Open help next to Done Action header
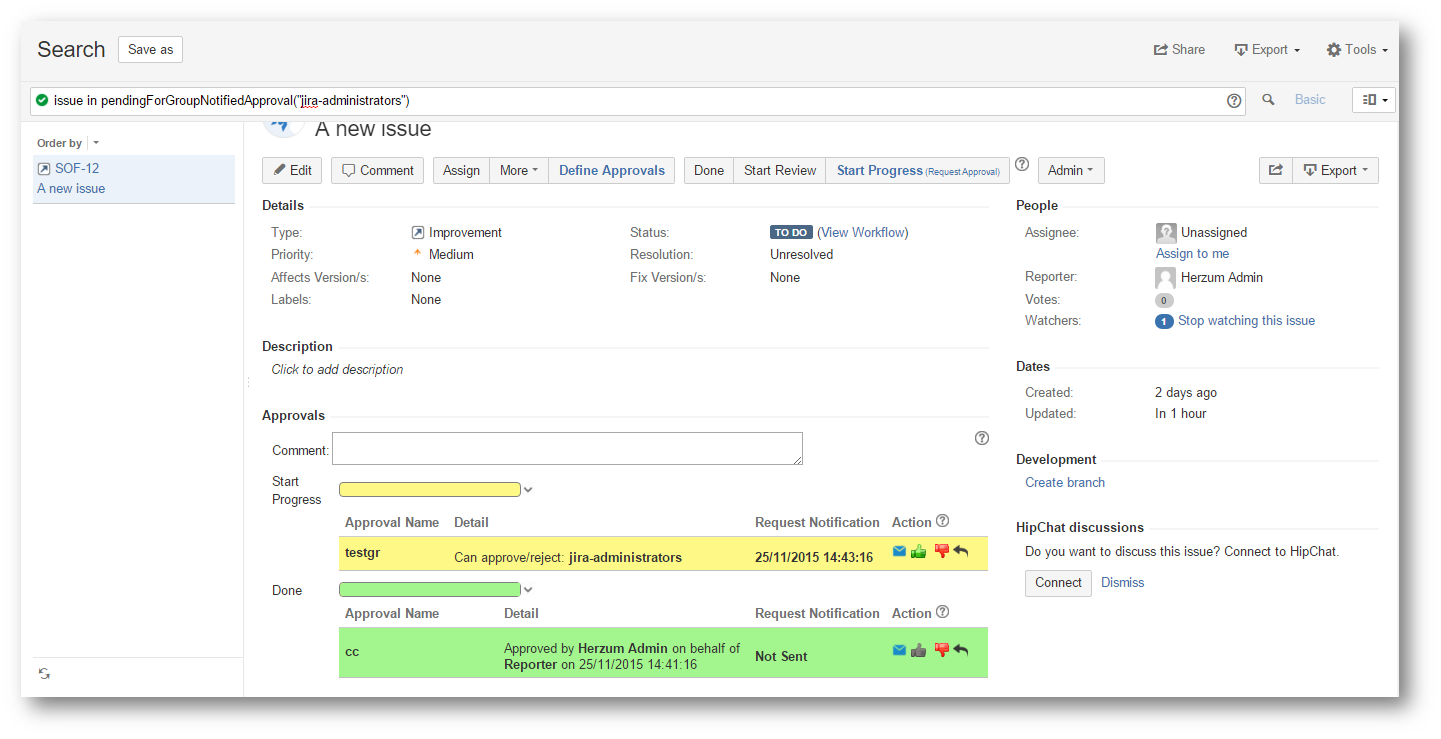Screen dimensions: 1441x739 (x=942, y=612)
